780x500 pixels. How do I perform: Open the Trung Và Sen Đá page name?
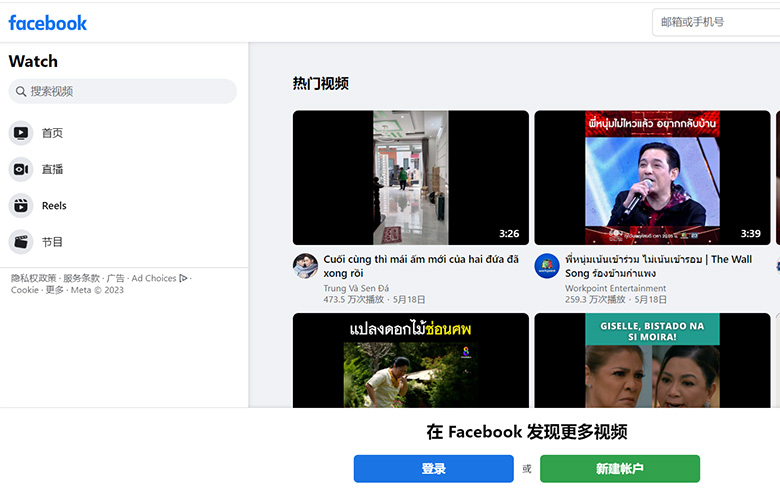click(356, 288)
